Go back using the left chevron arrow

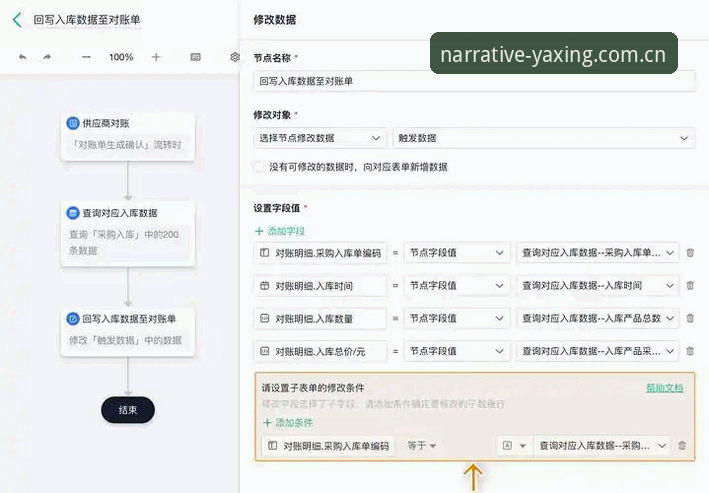(17, 19)
